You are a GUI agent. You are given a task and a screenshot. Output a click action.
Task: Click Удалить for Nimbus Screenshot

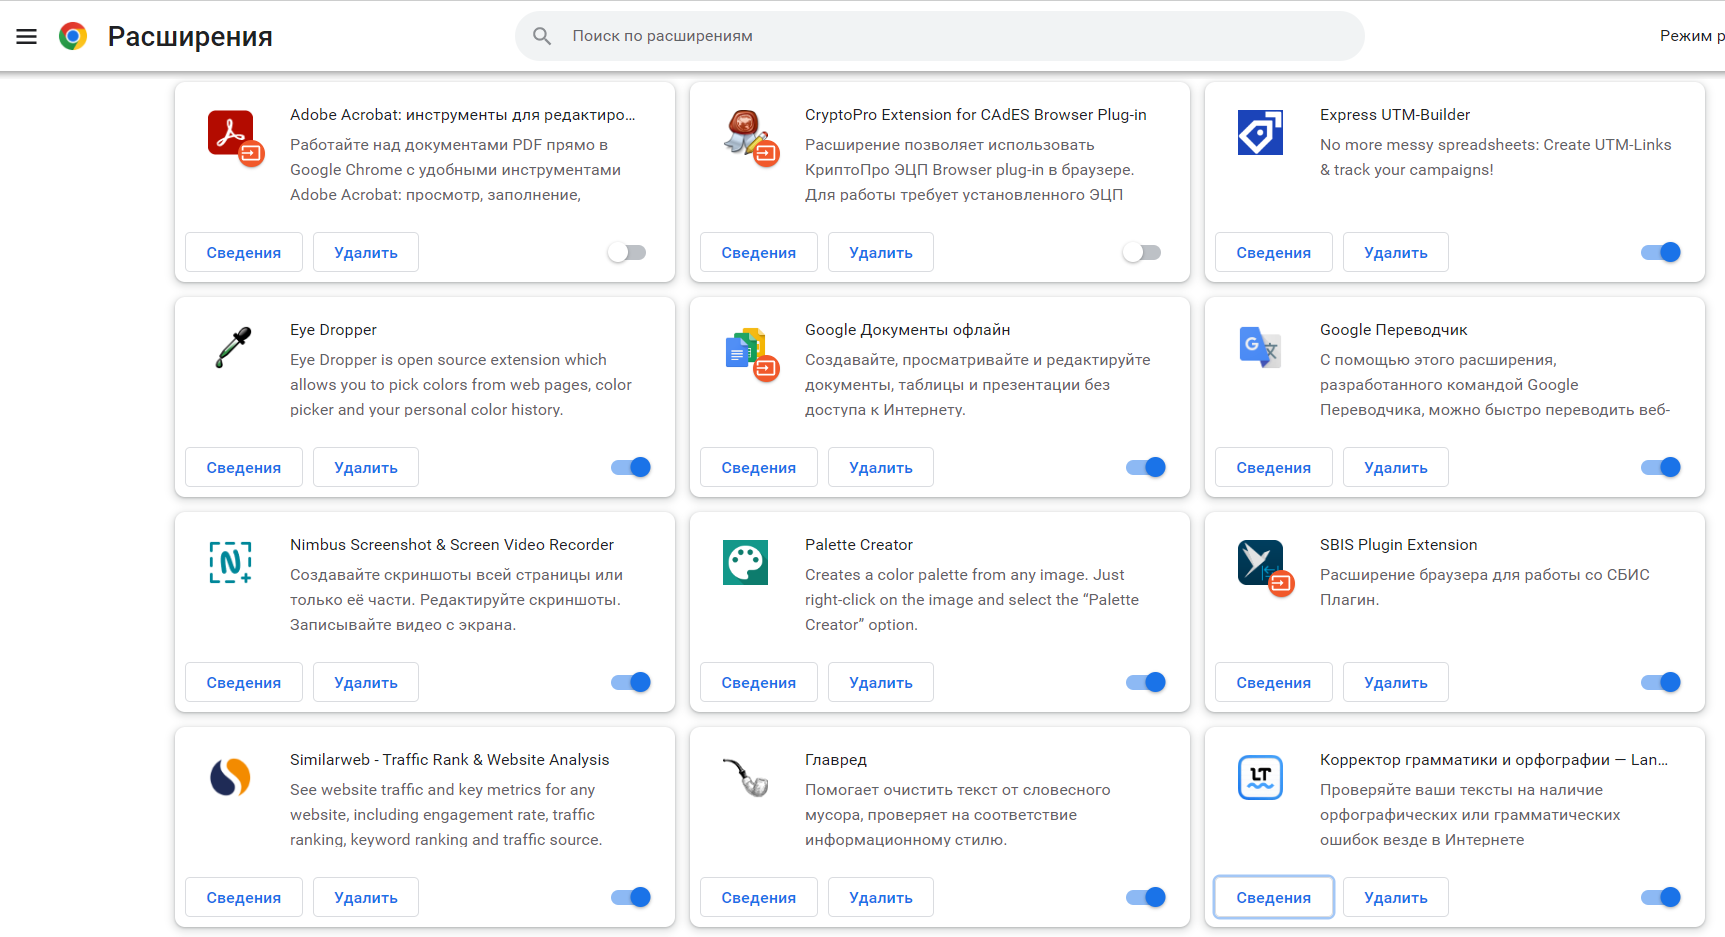[366, 682]
